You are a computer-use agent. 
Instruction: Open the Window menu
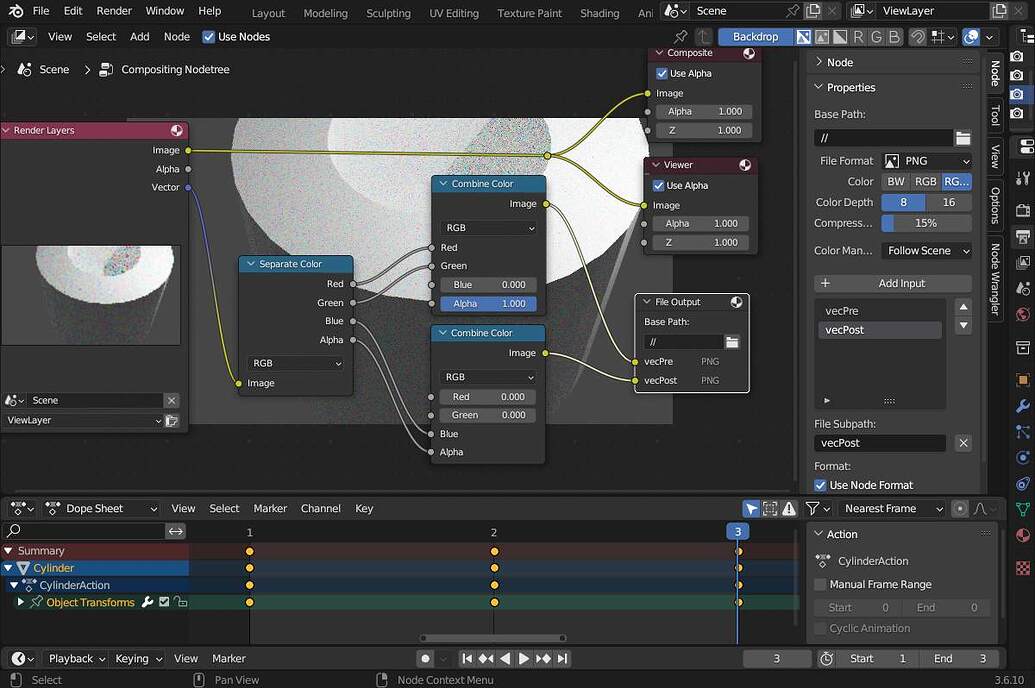coord(164,11)
